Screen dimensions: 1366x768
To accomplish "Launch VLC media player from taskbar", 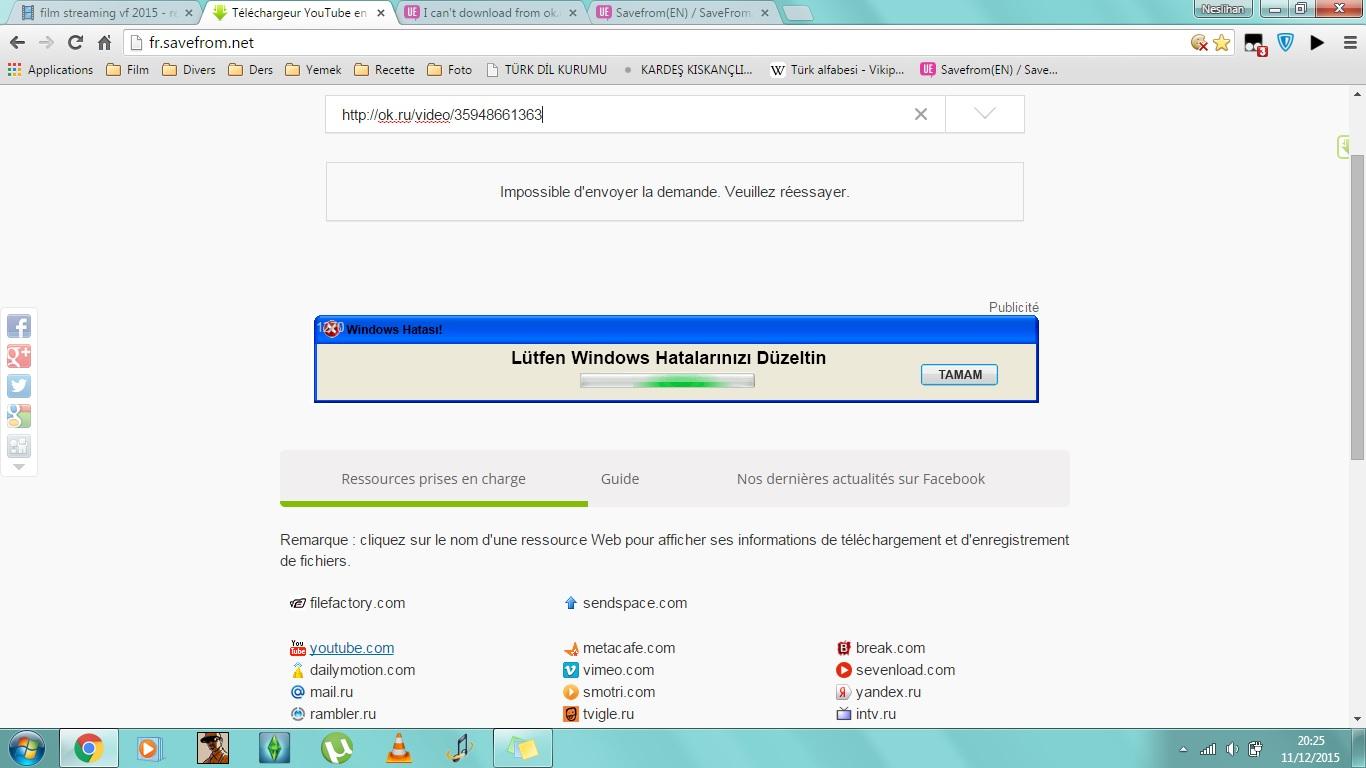I will pos(398,748).
